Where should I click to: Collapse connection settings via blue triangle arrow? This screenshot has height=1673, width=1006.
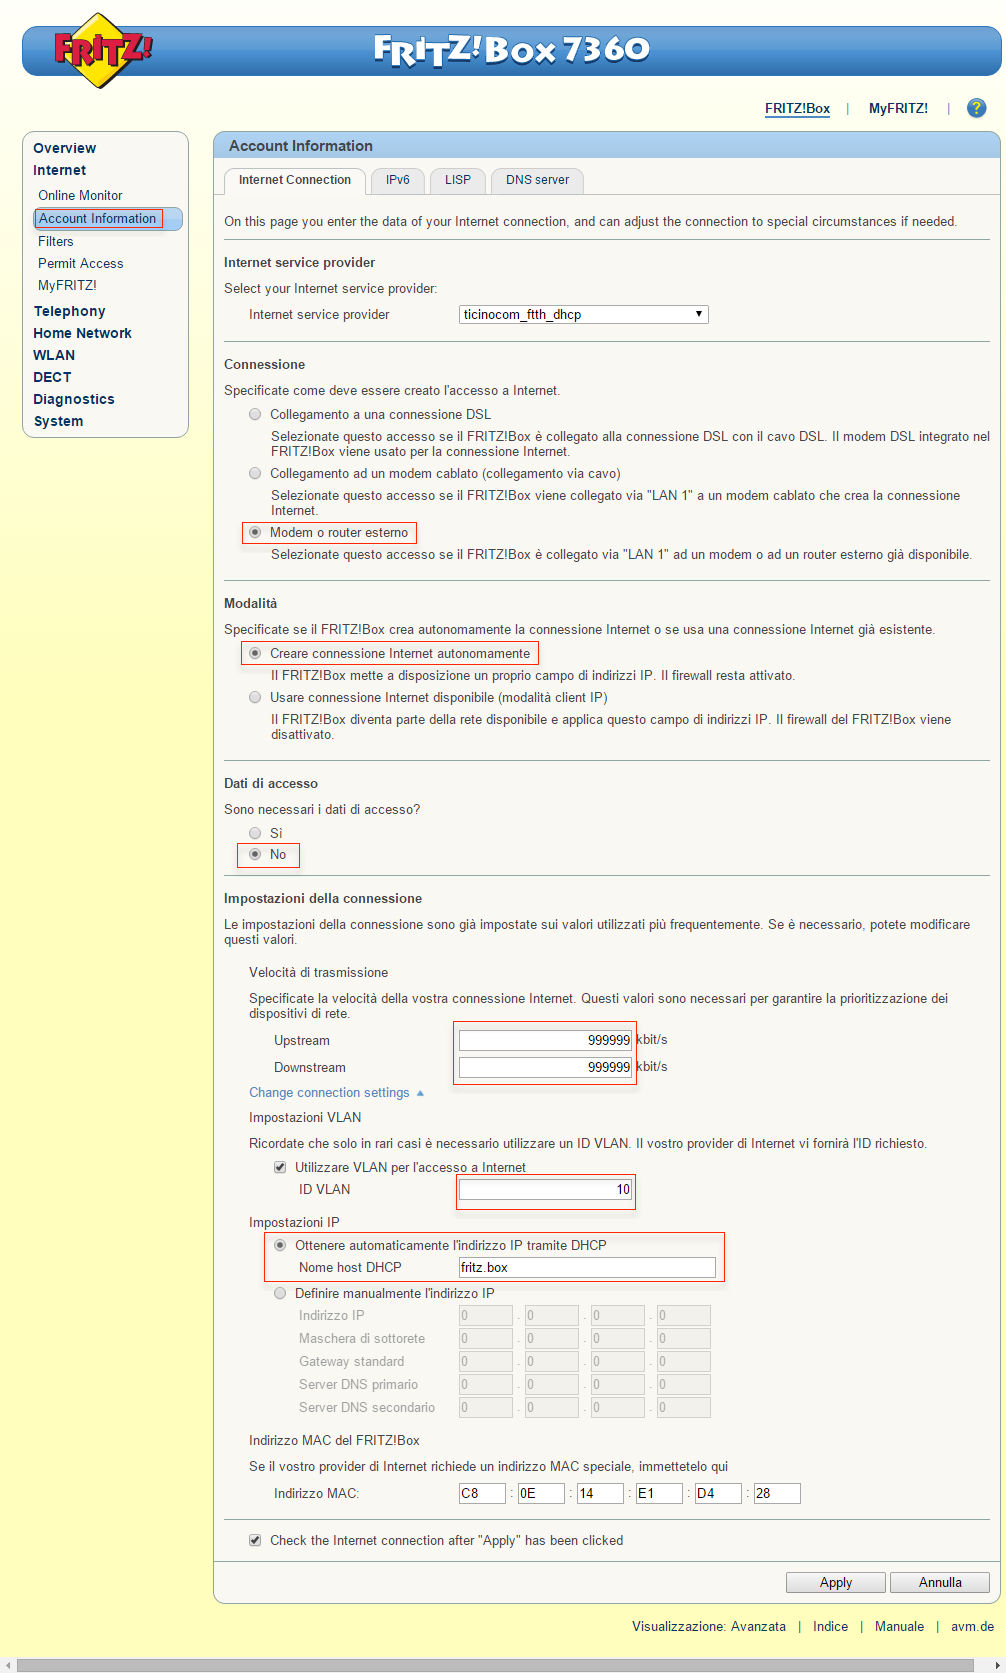pos(420,1093)
